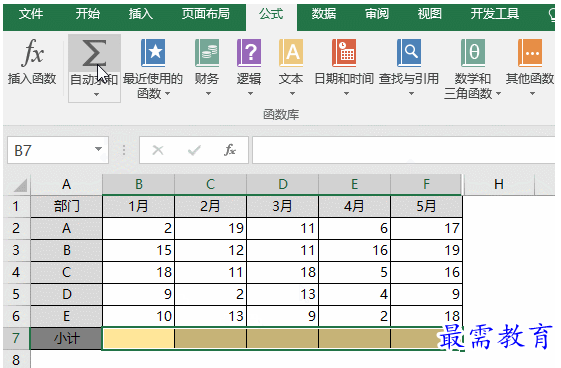This screenshot has width=561, height=368.
Task: Click the 小计 cell in row 7
Action: click(66, 338)
